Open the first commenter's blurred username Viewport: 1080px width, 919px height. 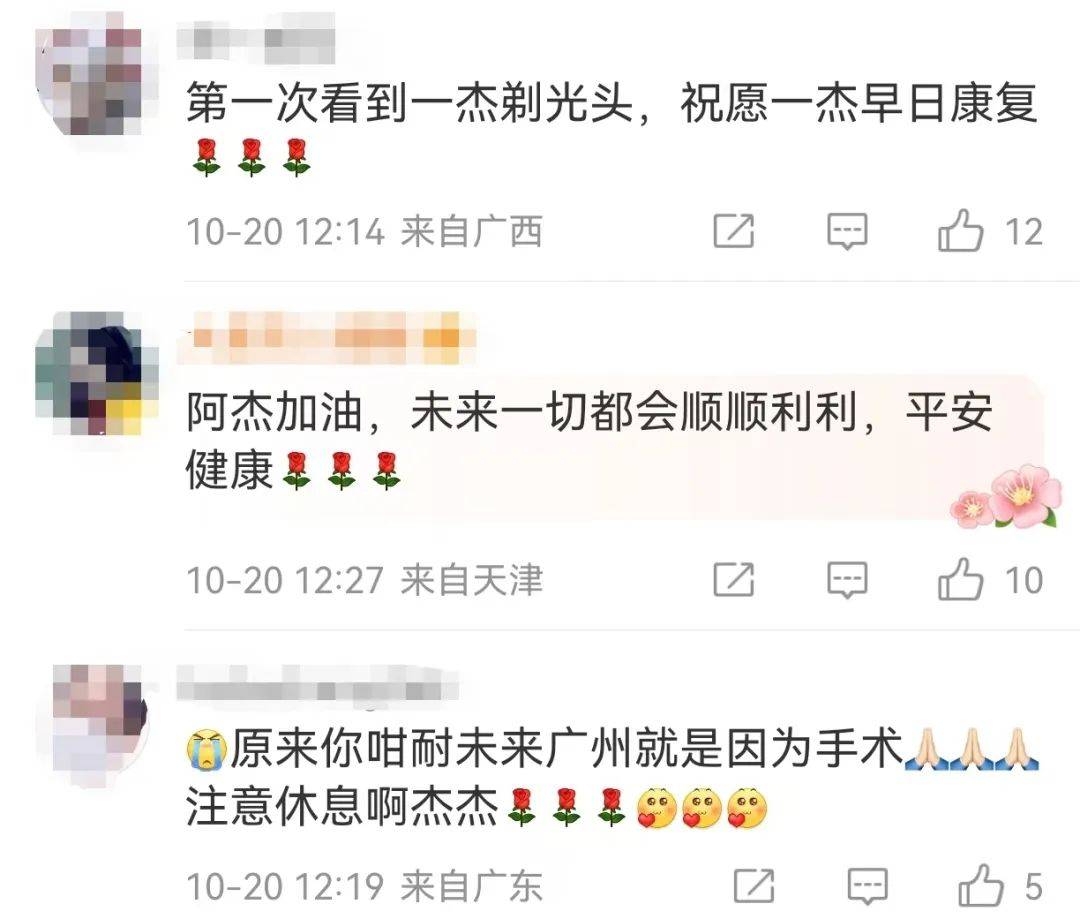(x=256, y=36)
